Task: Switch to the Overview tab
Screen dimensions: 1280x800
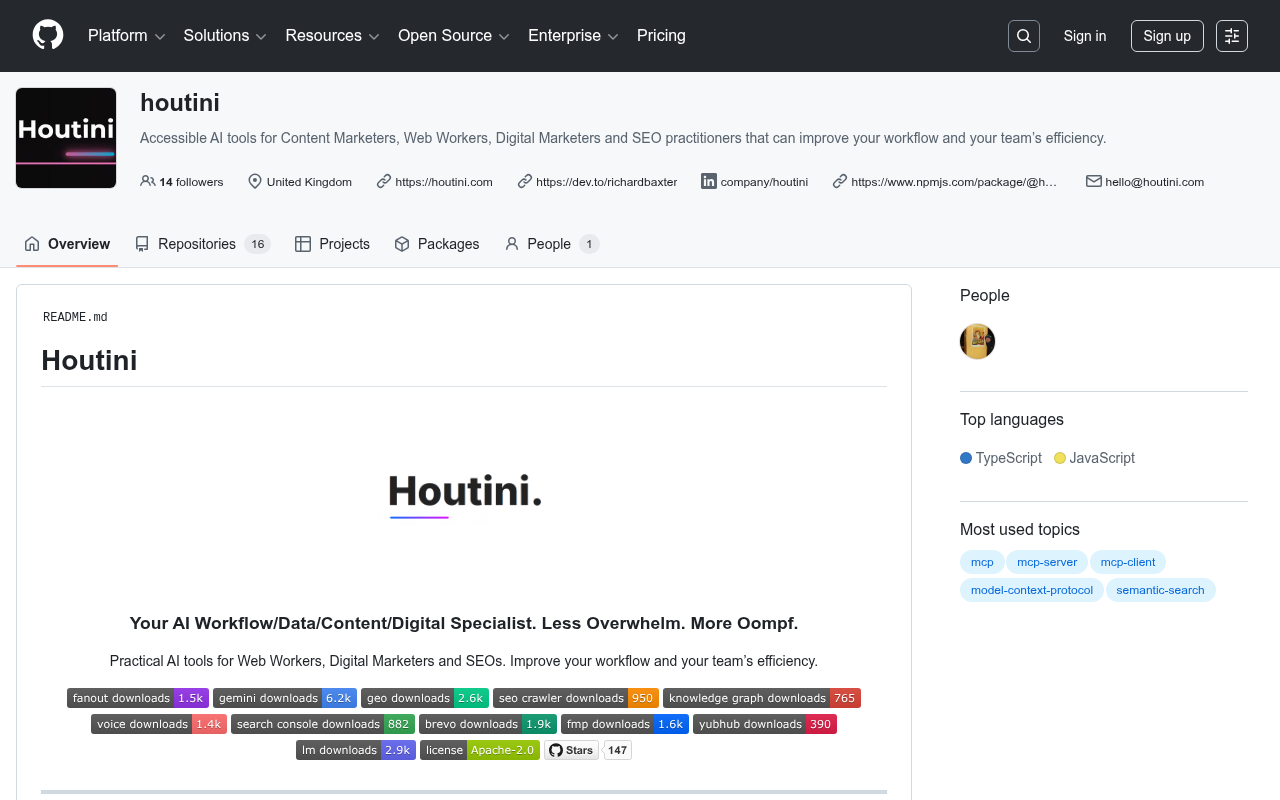Action: point(66,243)
